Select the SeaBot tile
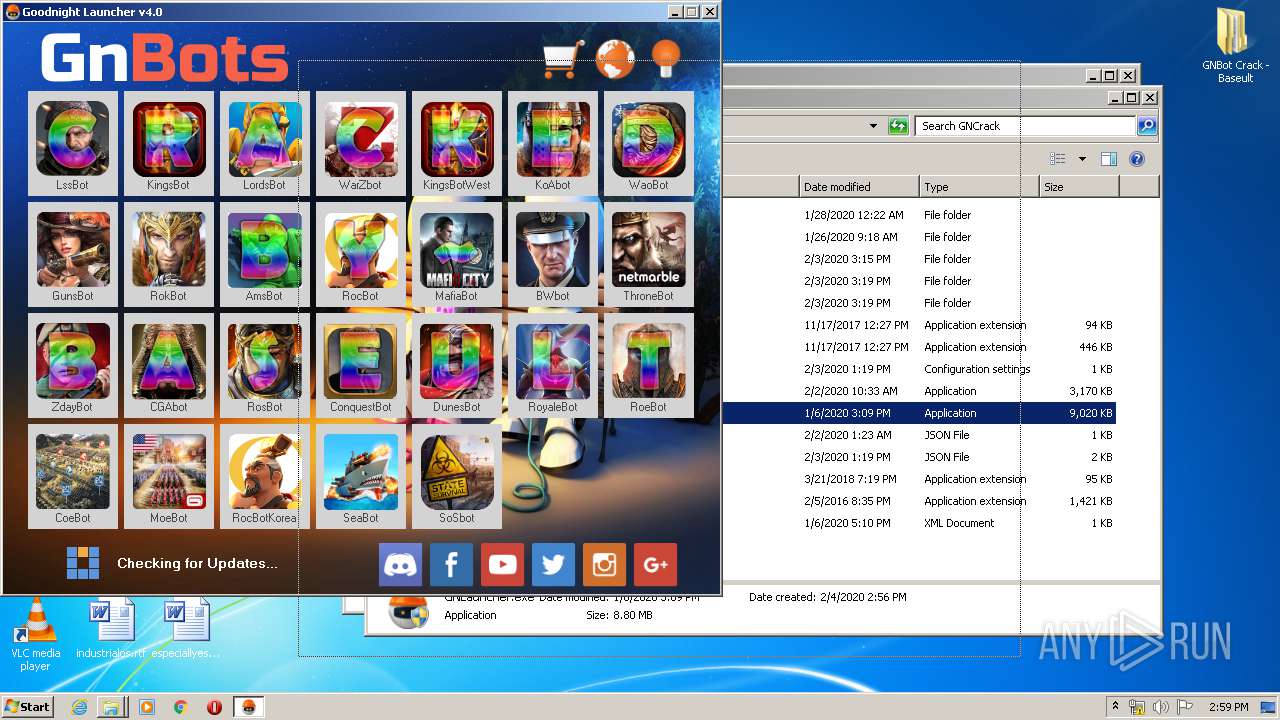Screen dimensions: 1280x720 point(361,476)
